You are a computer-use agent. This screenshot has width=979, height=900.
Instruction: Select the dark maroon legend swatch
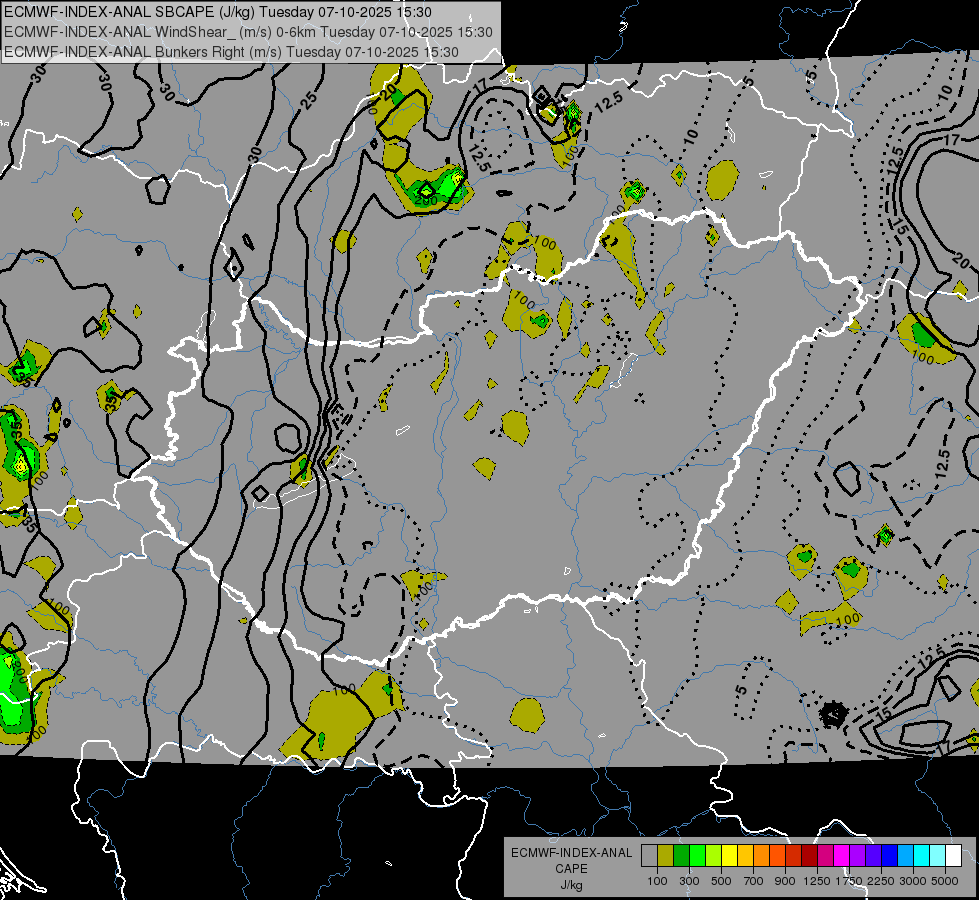click(809, 856)
